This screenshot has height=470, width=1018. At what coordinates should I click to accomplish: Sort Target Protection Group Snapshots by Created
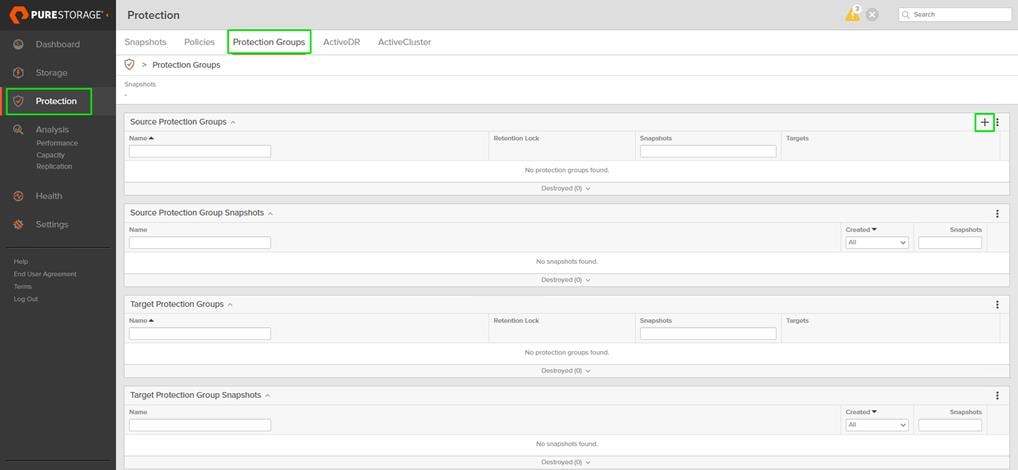pos(861,412)
